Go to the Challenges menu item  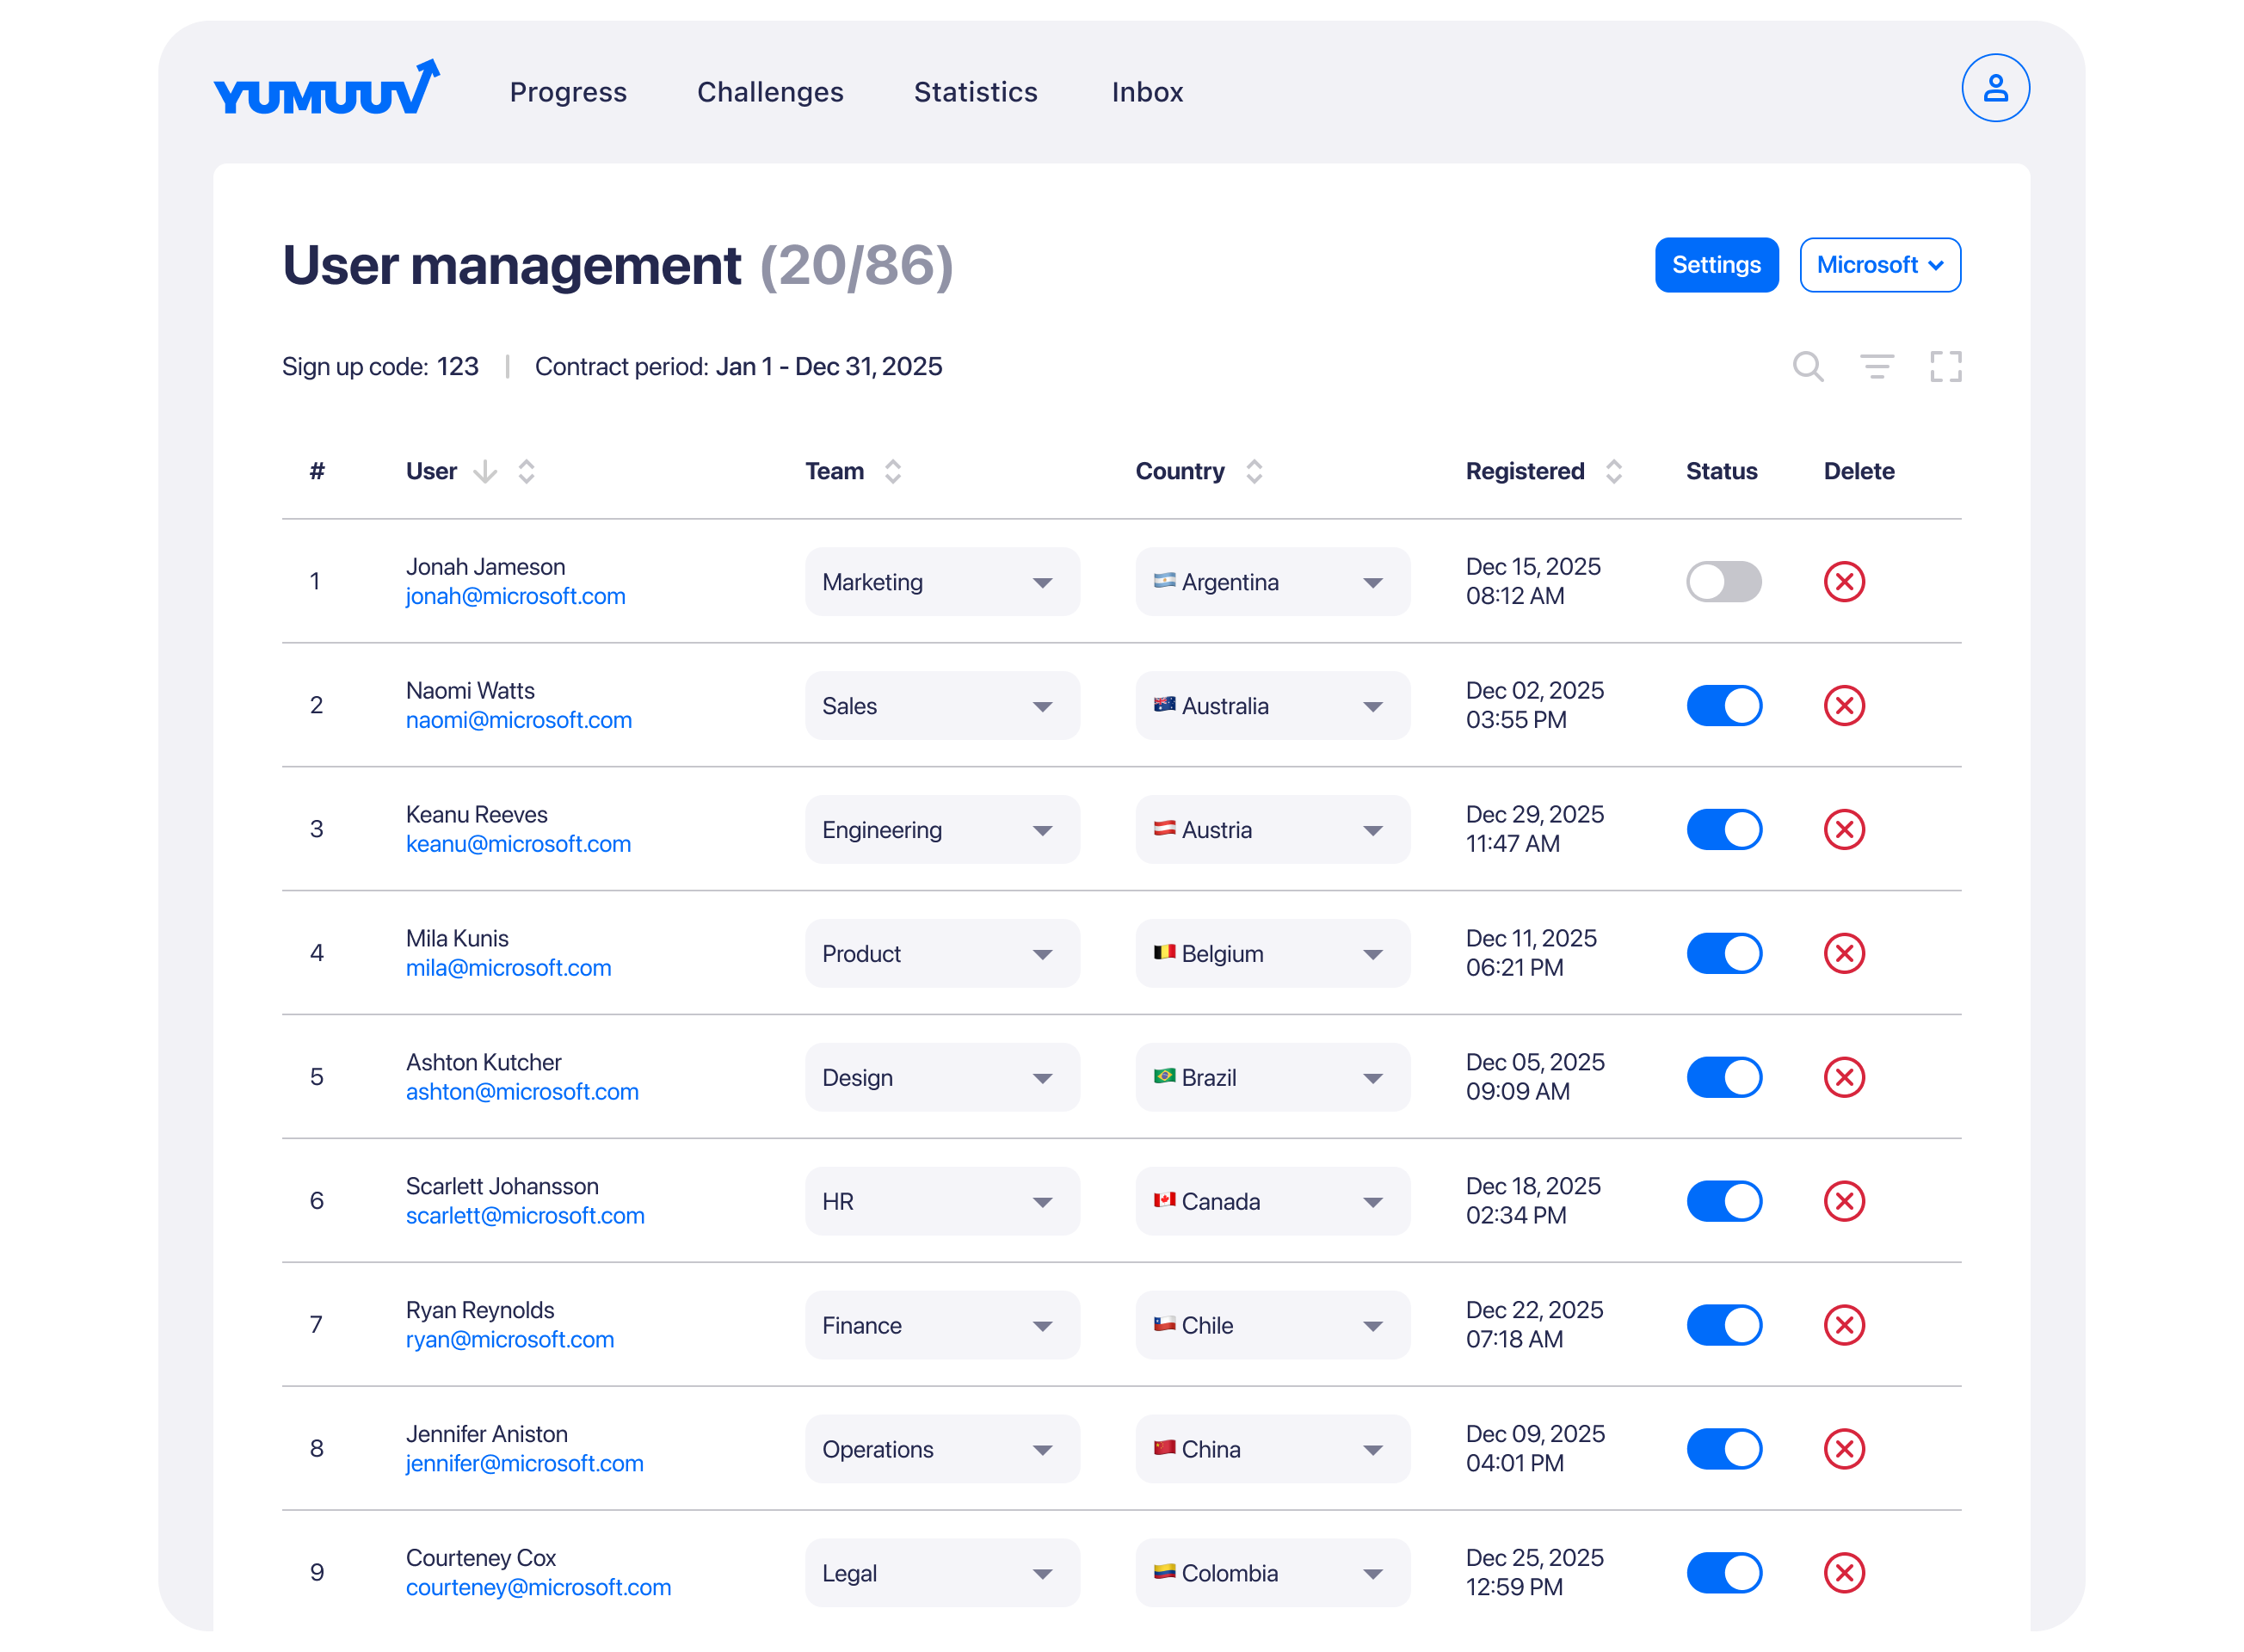click(770, 92)
